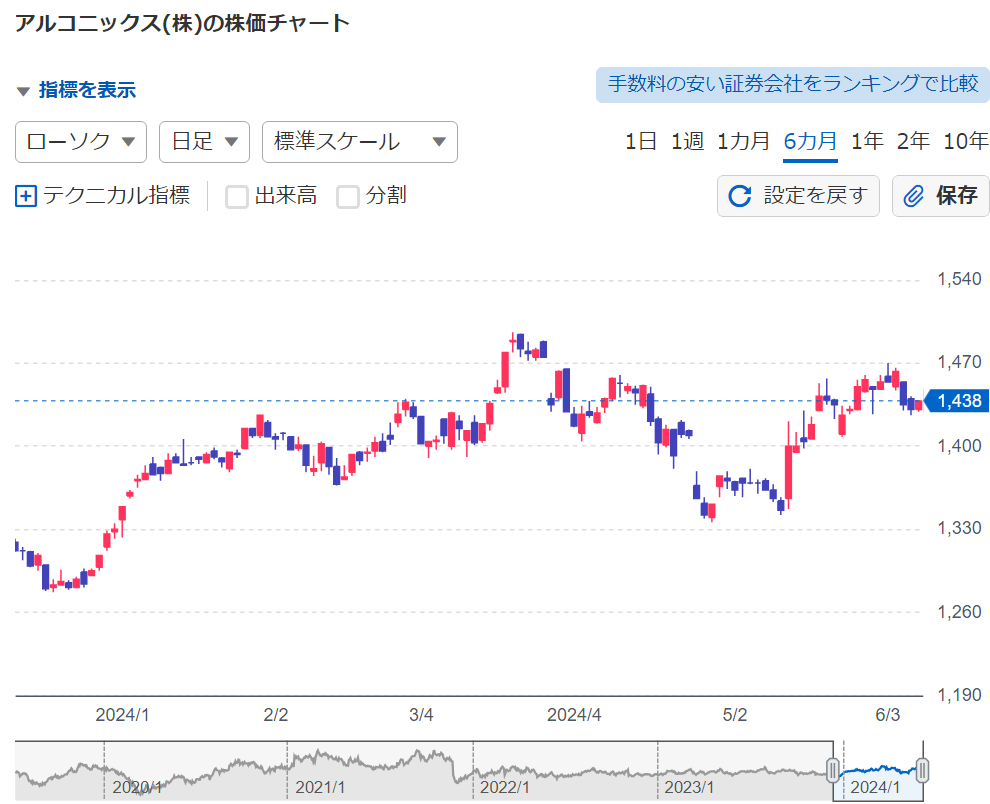Select the 1週 period tab

687,141
